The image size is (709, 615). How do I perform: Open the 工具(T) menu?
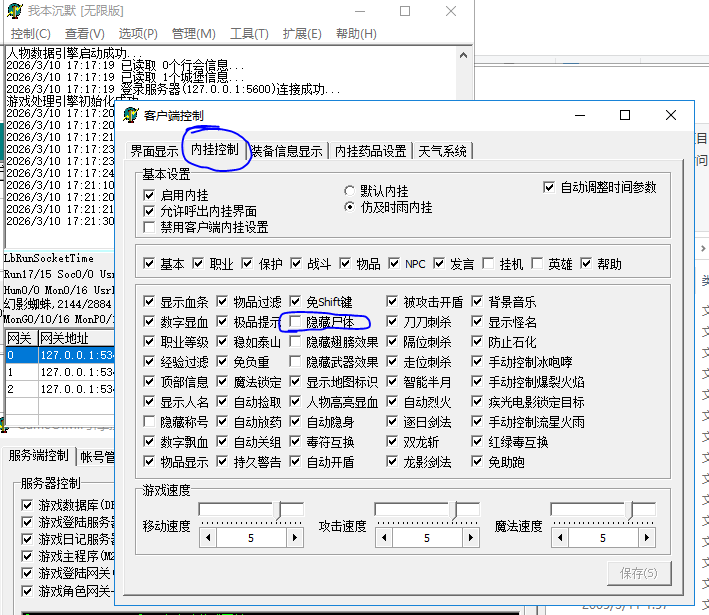(248, 34)
